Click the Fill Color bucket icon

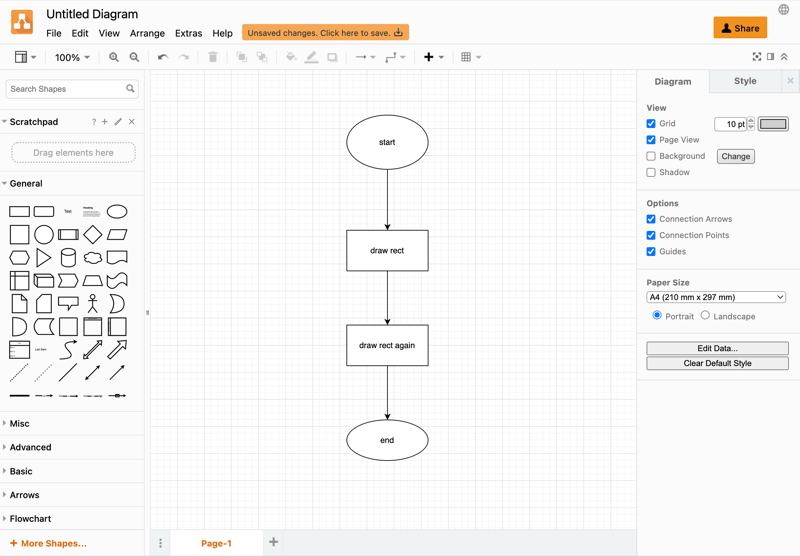tap(291, 57)
